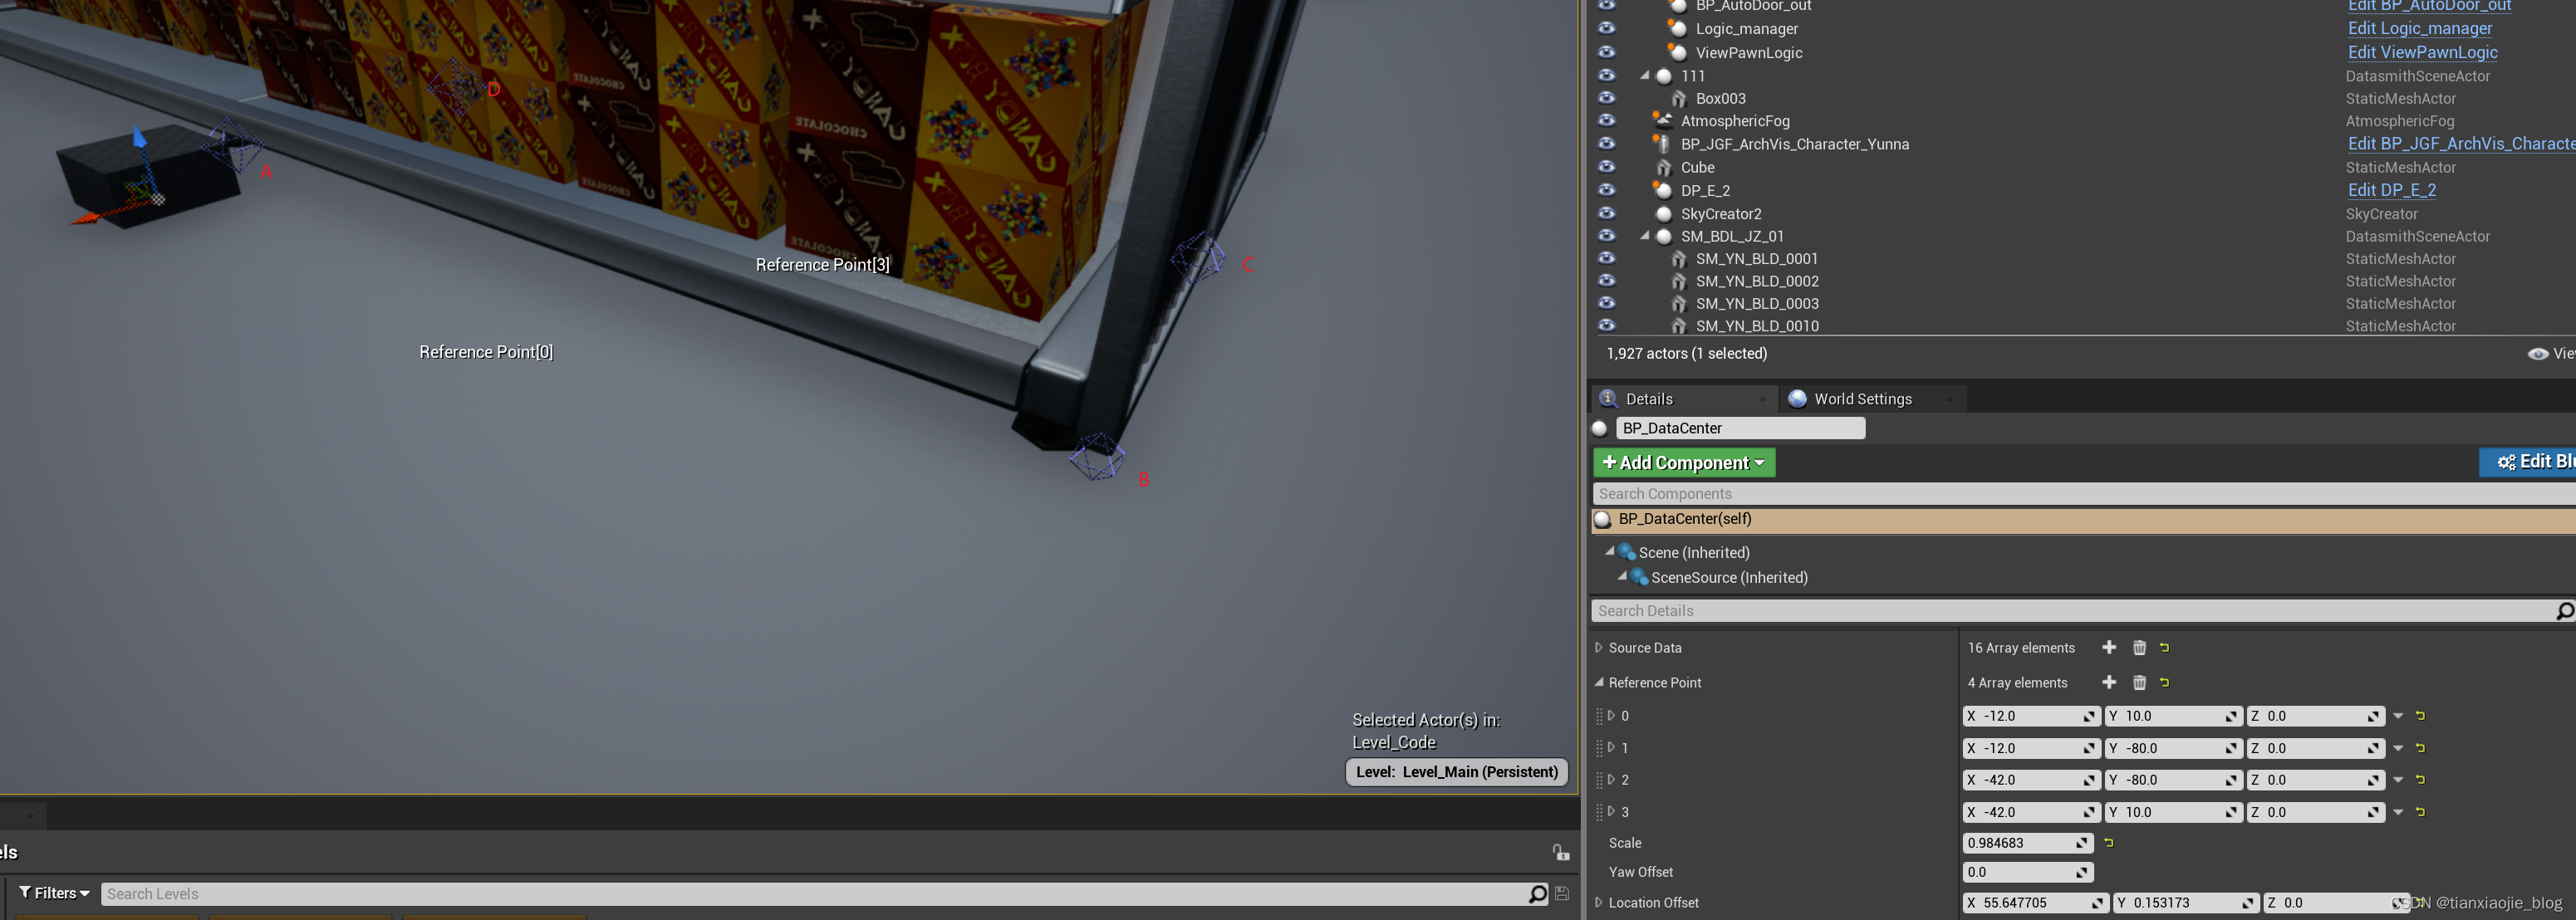2576x920 pixels.
Task: Select the Details tab
Action: coord(1648,399)
